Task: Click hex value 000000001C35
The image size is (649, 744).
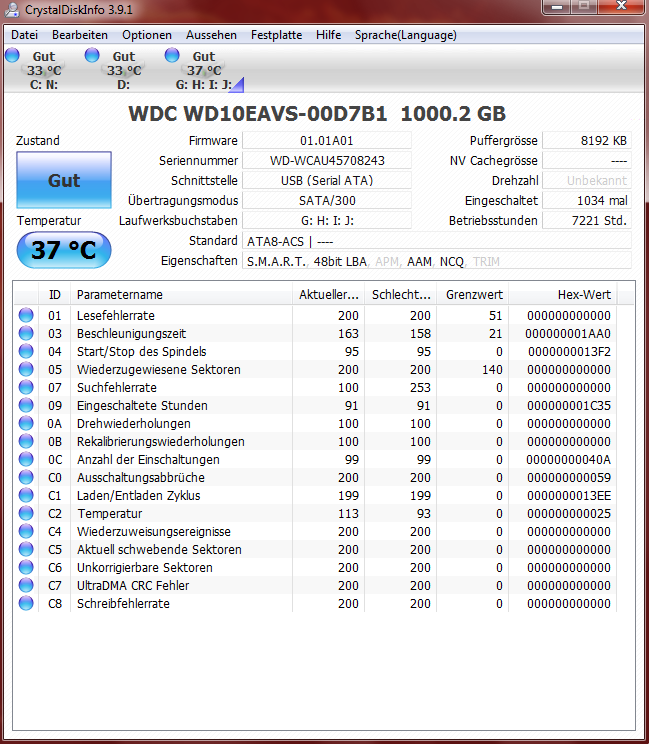Action: point(569,406)
